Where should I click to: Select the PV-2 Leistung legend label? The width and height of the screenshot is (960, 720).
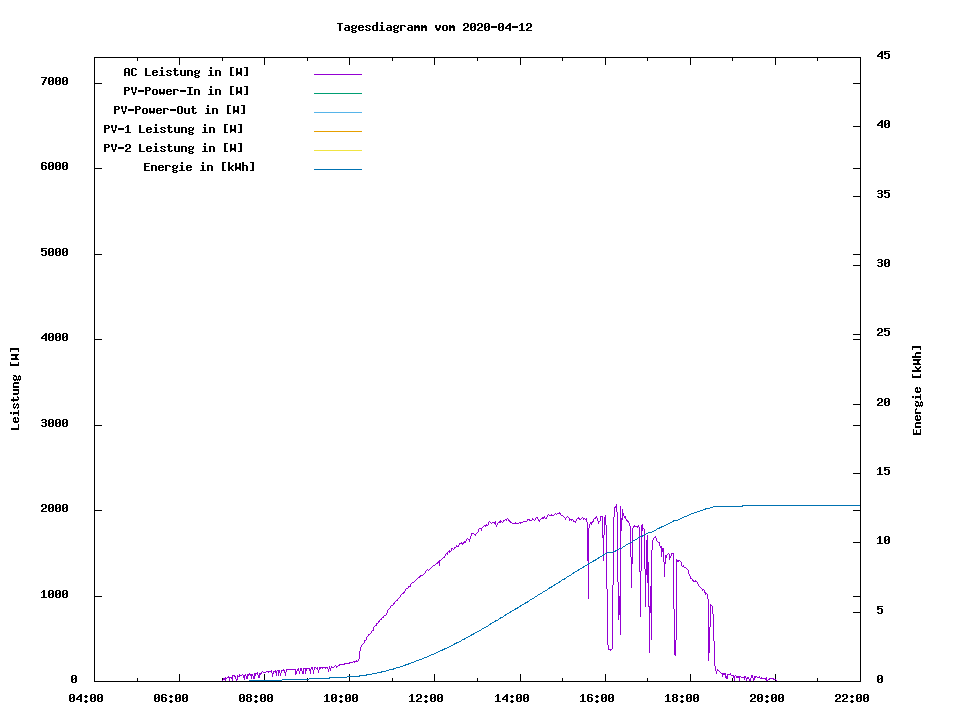tap(173, 148)
